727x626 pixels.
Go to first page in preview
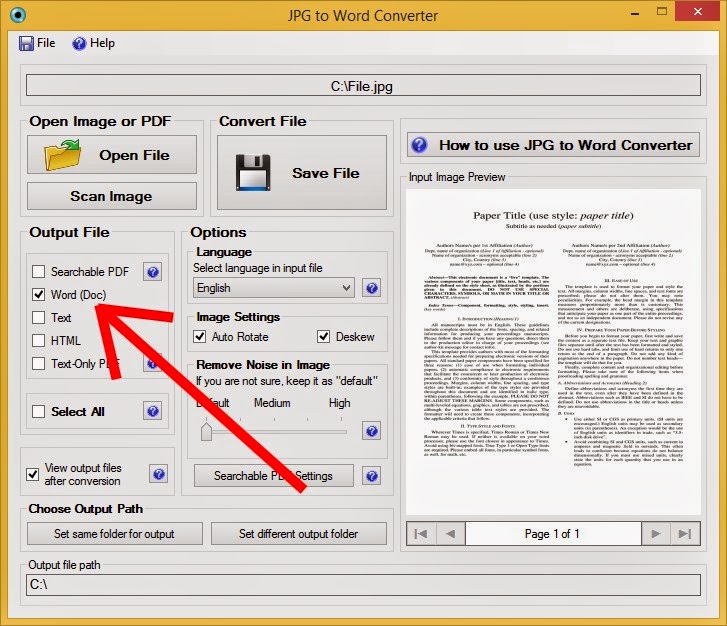[421, 534]
